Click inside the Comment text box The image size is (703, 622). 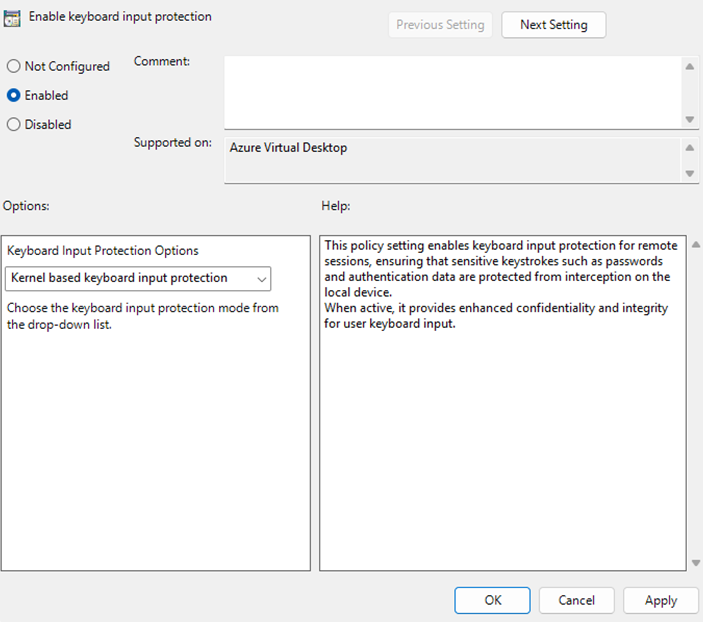[450, 92]
